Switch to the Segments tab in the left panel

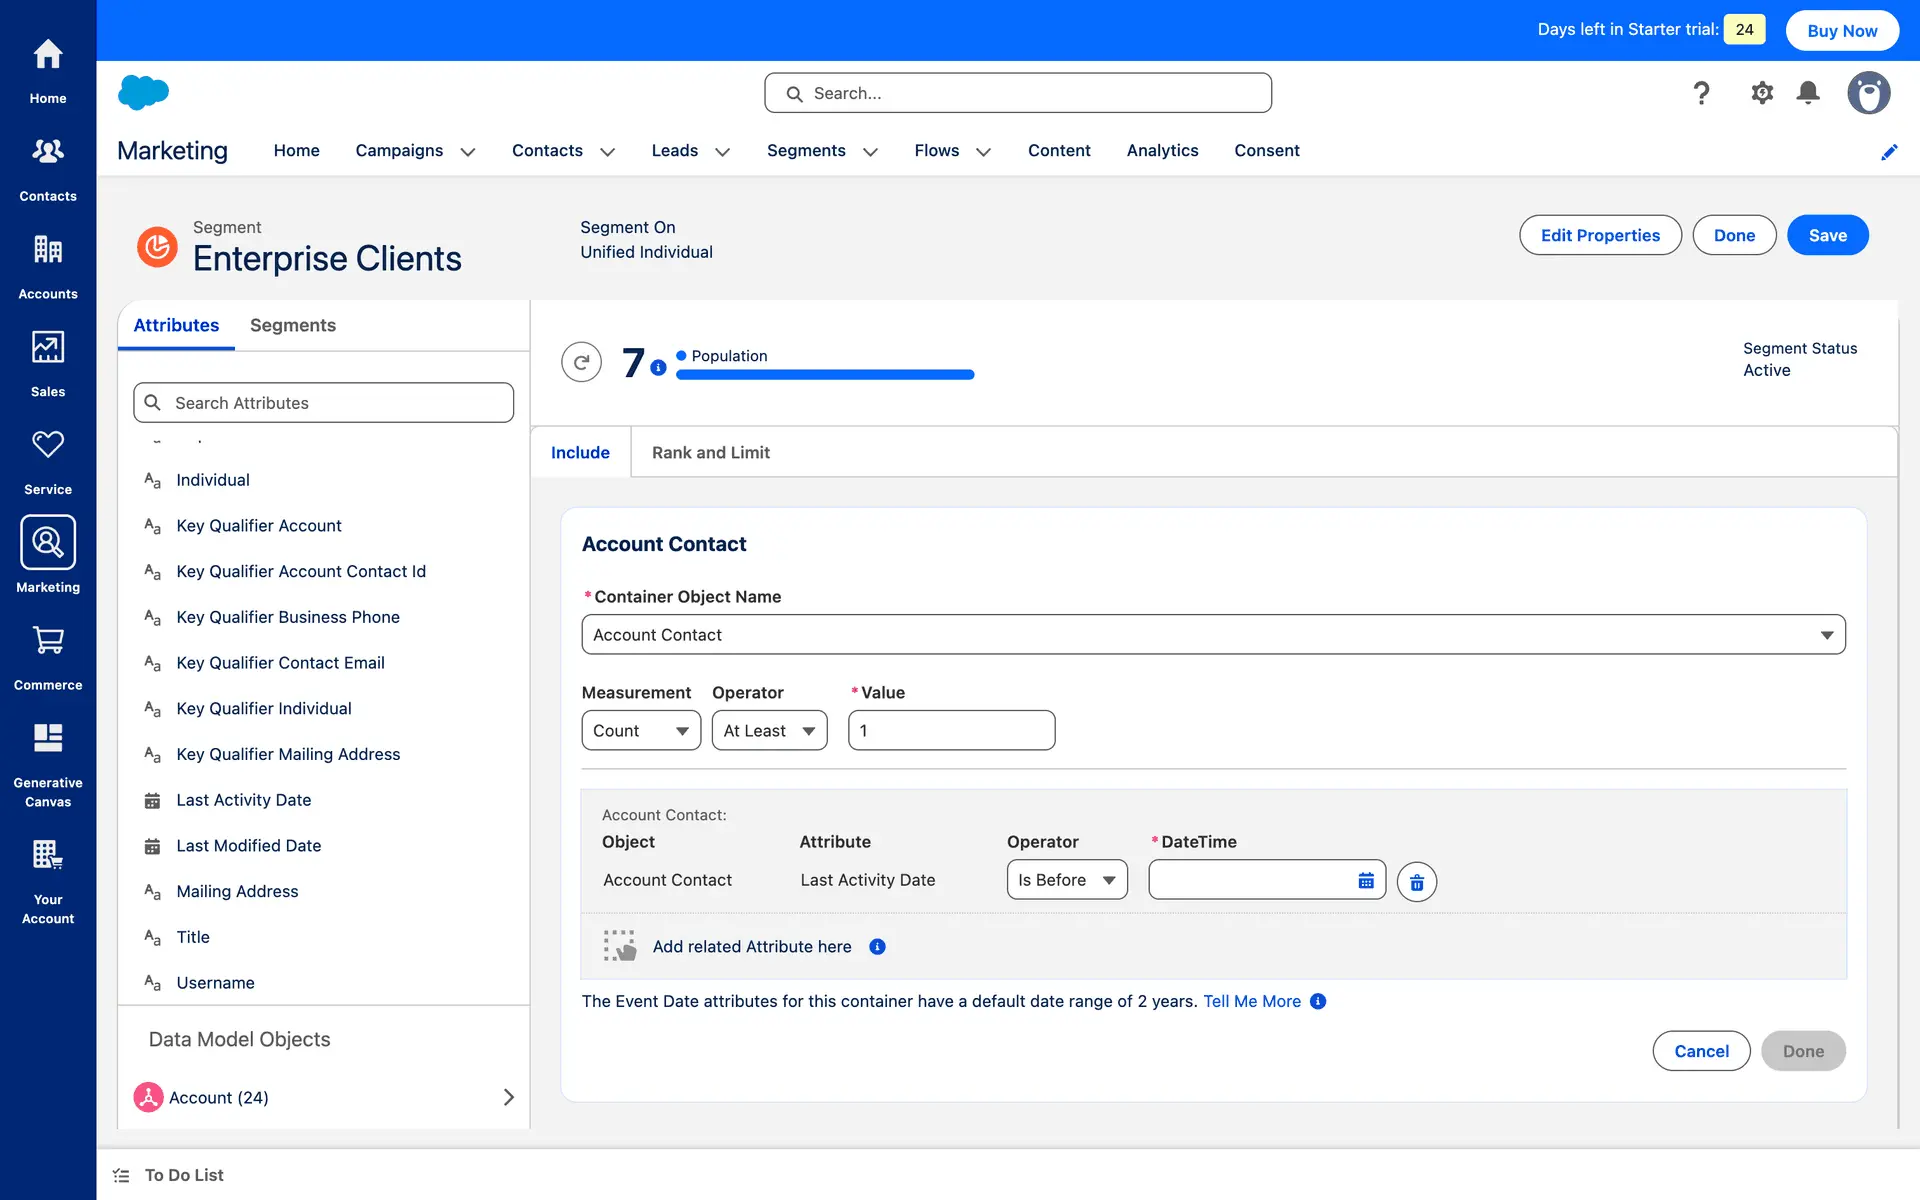[292, 326]
